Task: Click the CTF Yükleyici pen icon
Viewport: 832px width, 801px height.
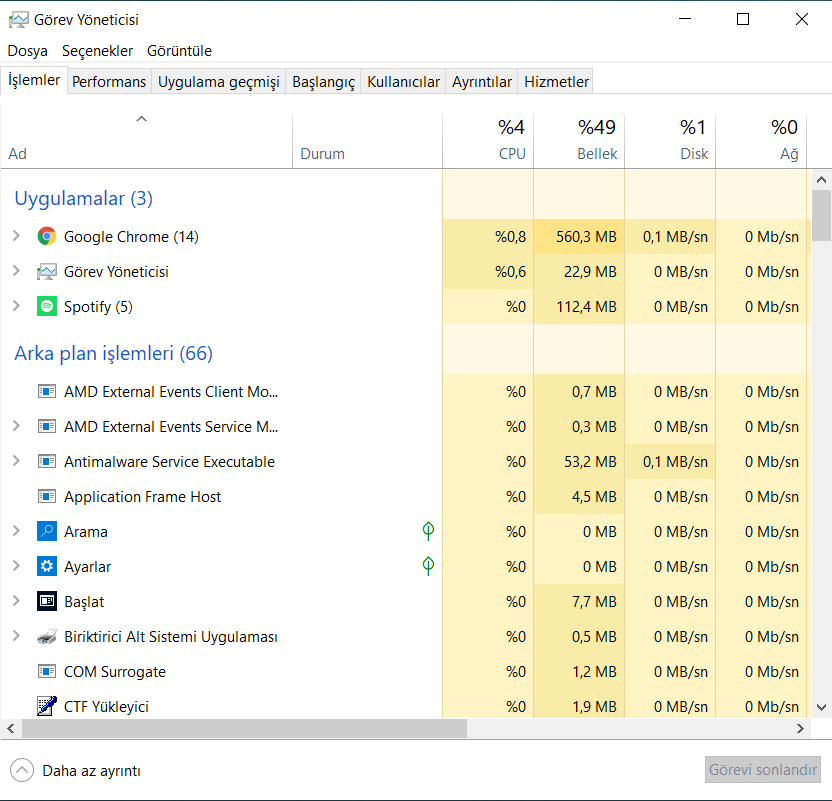Action: click(x=46, y=707)
